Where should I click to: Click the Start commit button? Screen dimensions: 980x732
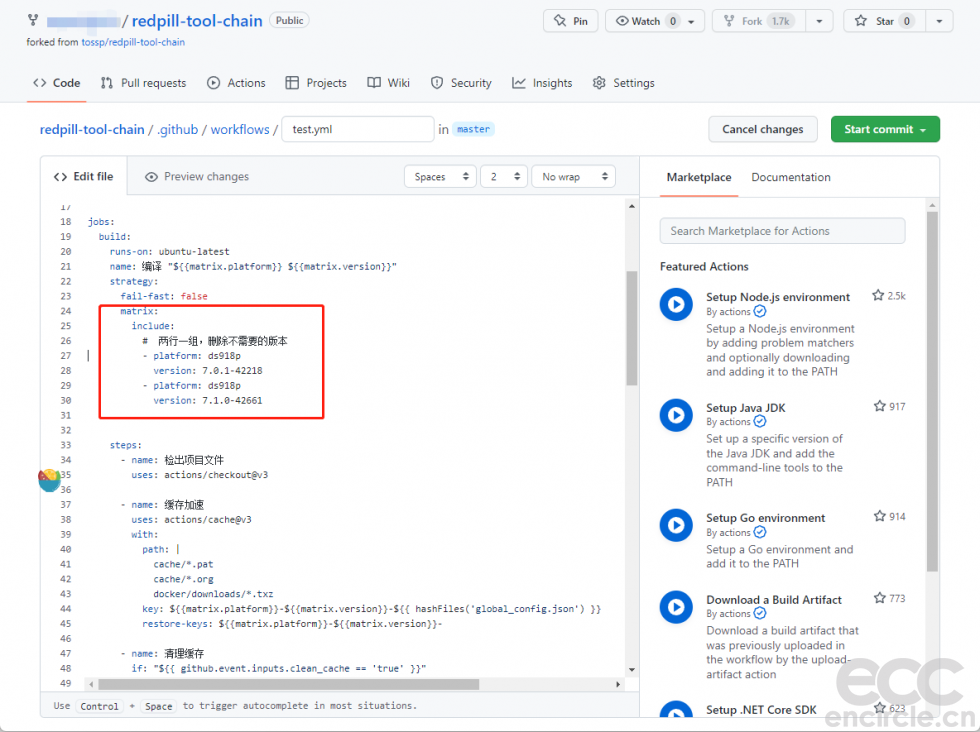885,129
